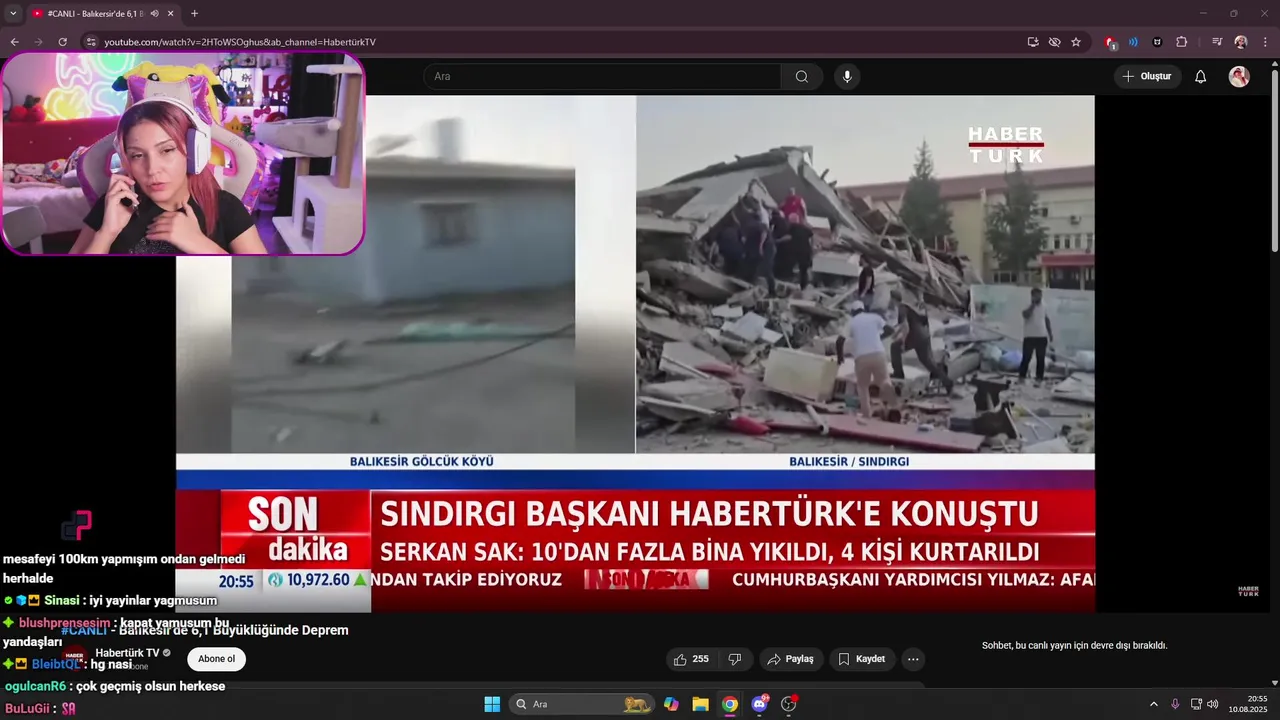Click the page vertical scrollbar
Viewport: 1280px width, 720px height.
1275,160
